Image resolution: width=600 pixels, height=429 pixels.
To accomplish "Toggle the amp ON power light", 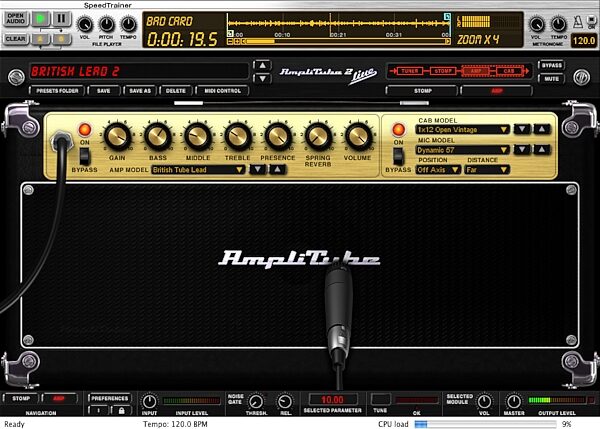I will pos(85,130).
